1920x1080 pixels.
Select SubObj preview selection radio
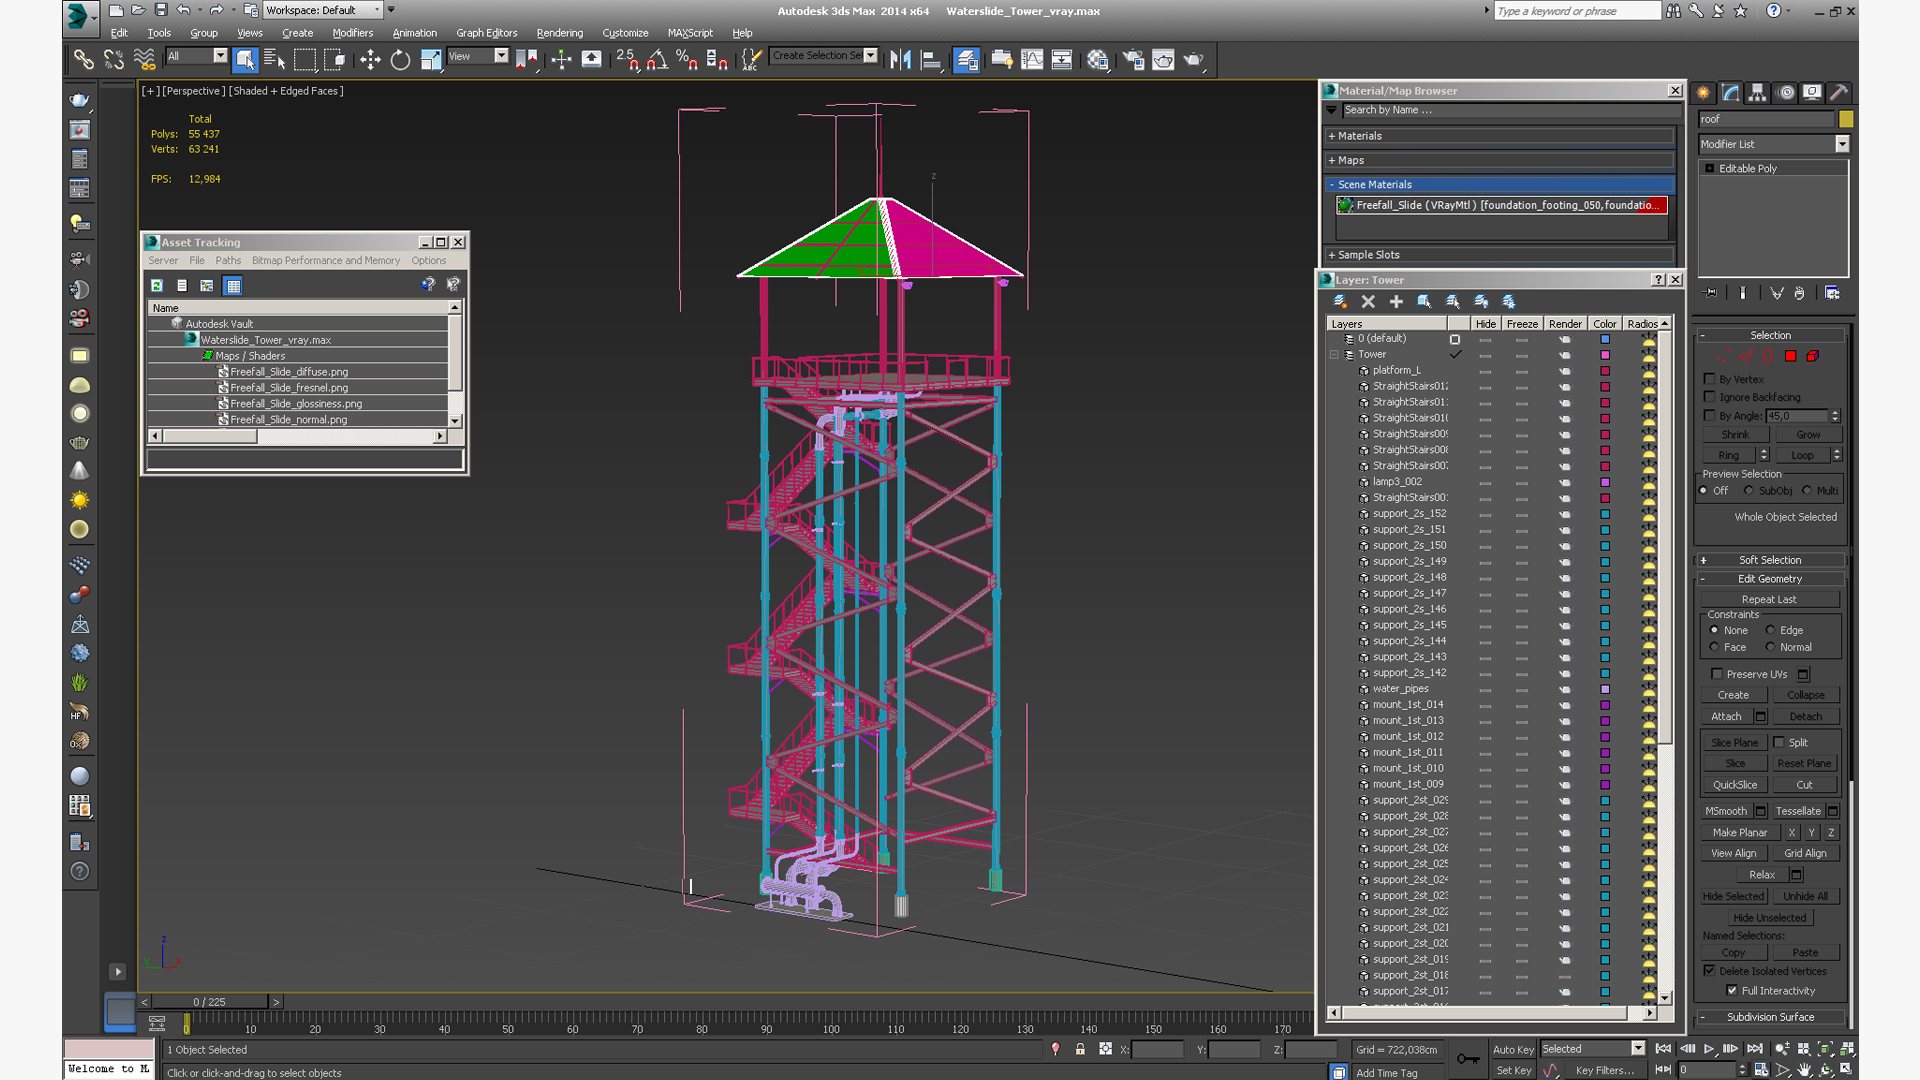click(x=1749, y=491)
